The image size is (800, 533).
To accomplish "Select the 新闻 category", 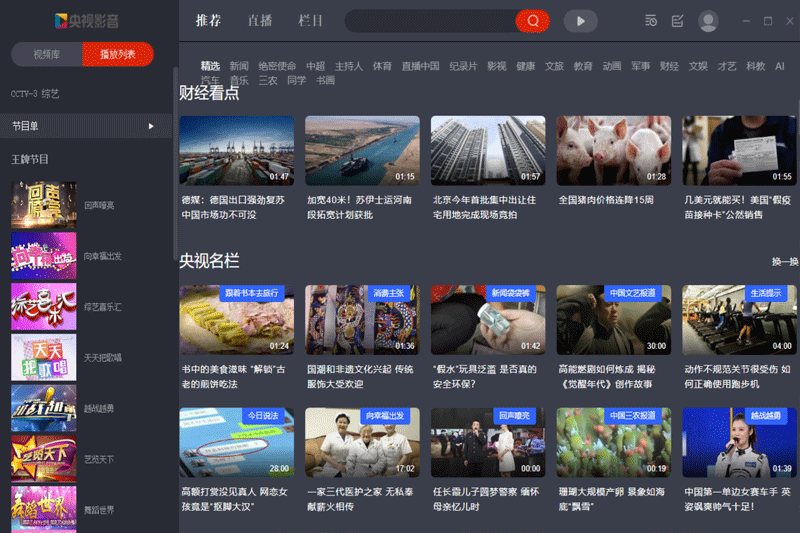I will 239,66.
